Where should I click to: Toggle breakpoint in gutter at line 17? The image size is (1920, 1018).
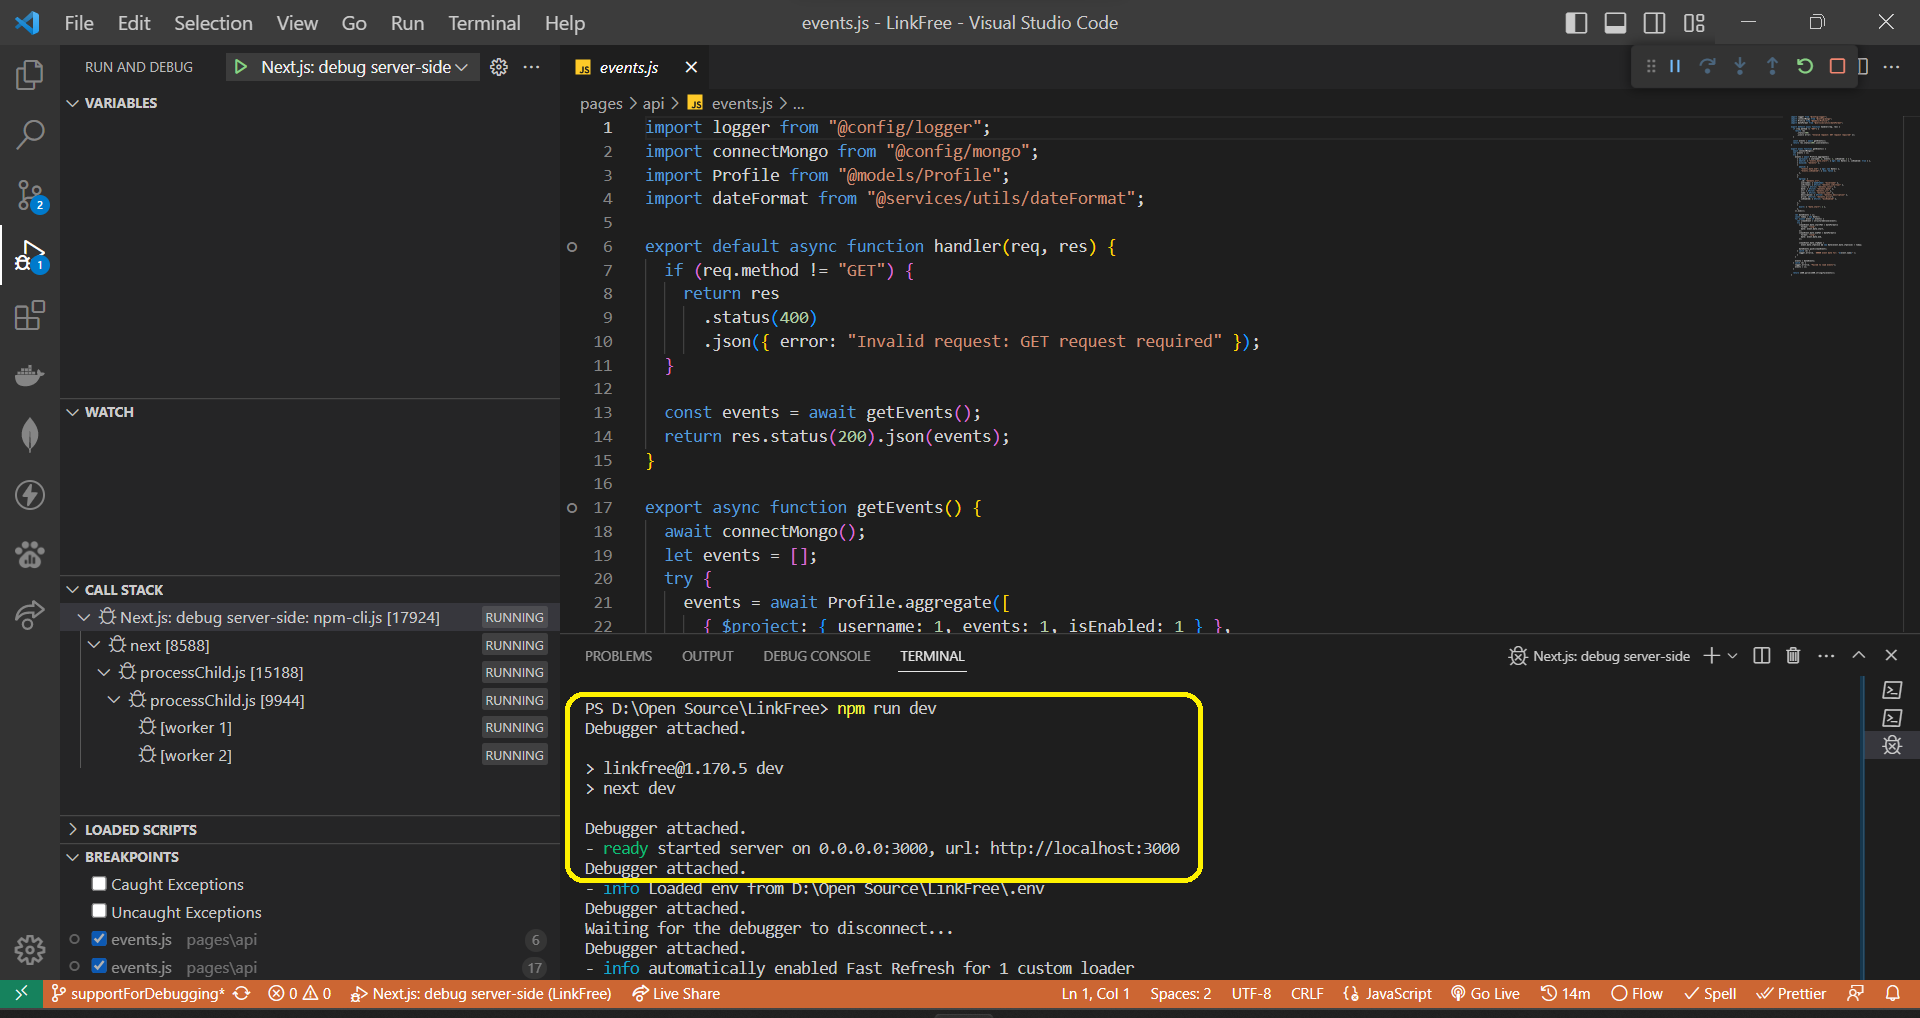[x=572, y=508]
